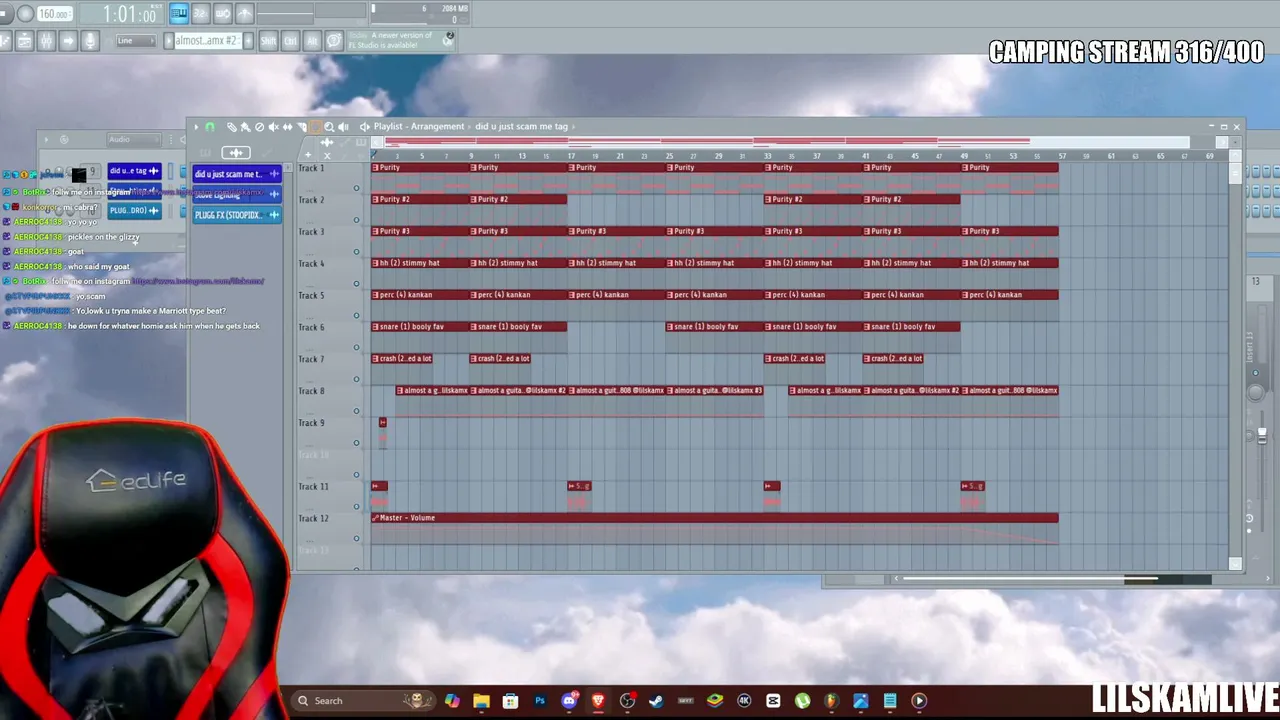Select the Stove Lightning clip in picker
This screenshot has height=720, width=1280.
pyautogui.click(x=237, y=195)
